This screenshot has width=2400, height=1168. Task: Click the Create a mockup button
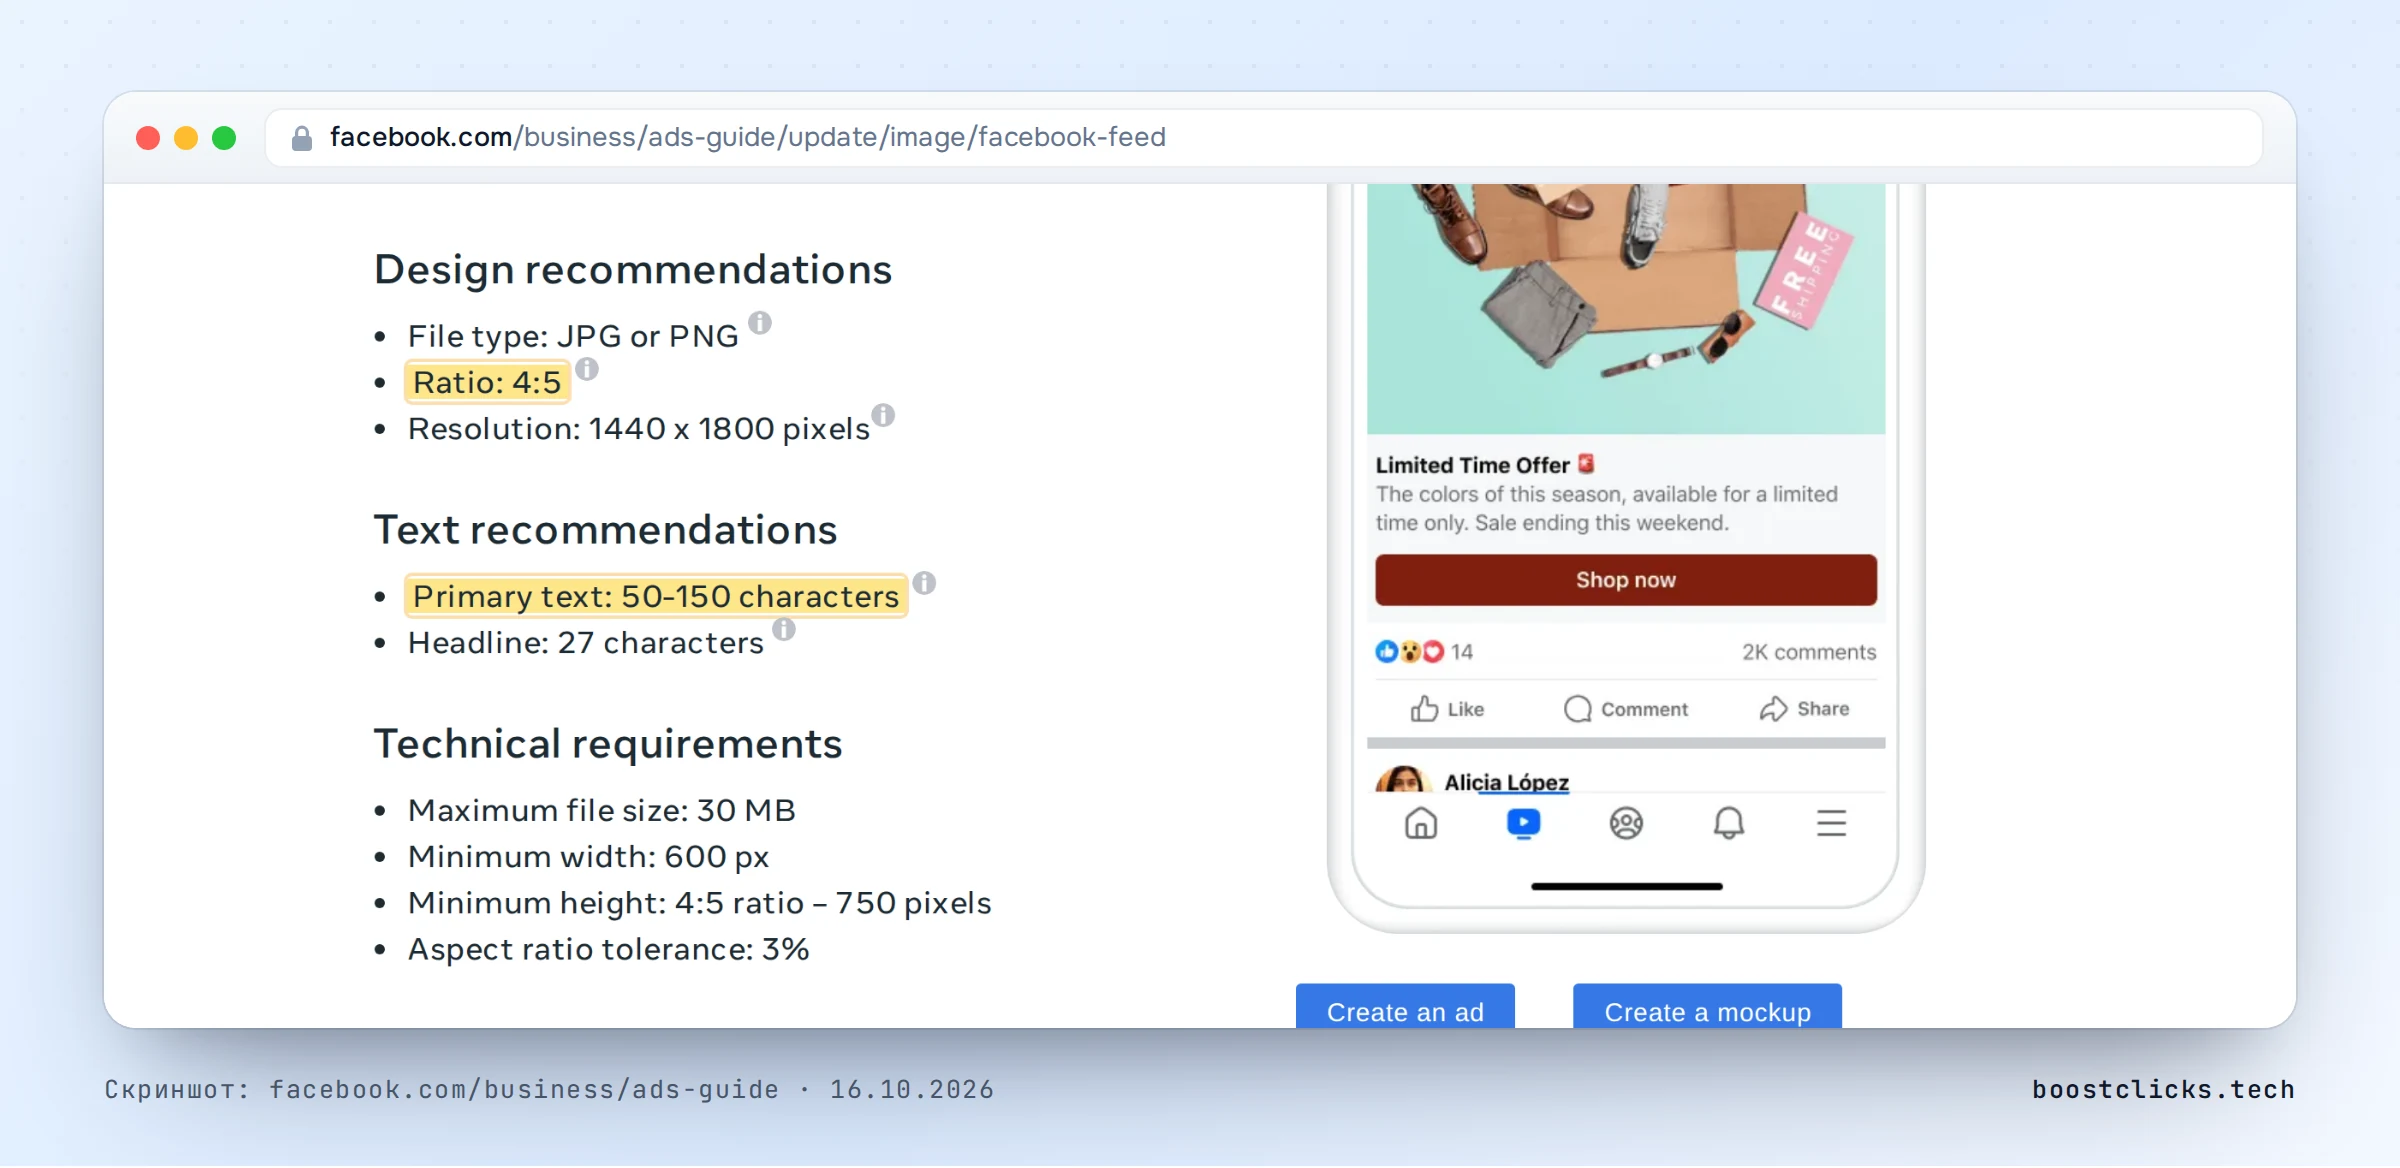click(1707, 1007)
